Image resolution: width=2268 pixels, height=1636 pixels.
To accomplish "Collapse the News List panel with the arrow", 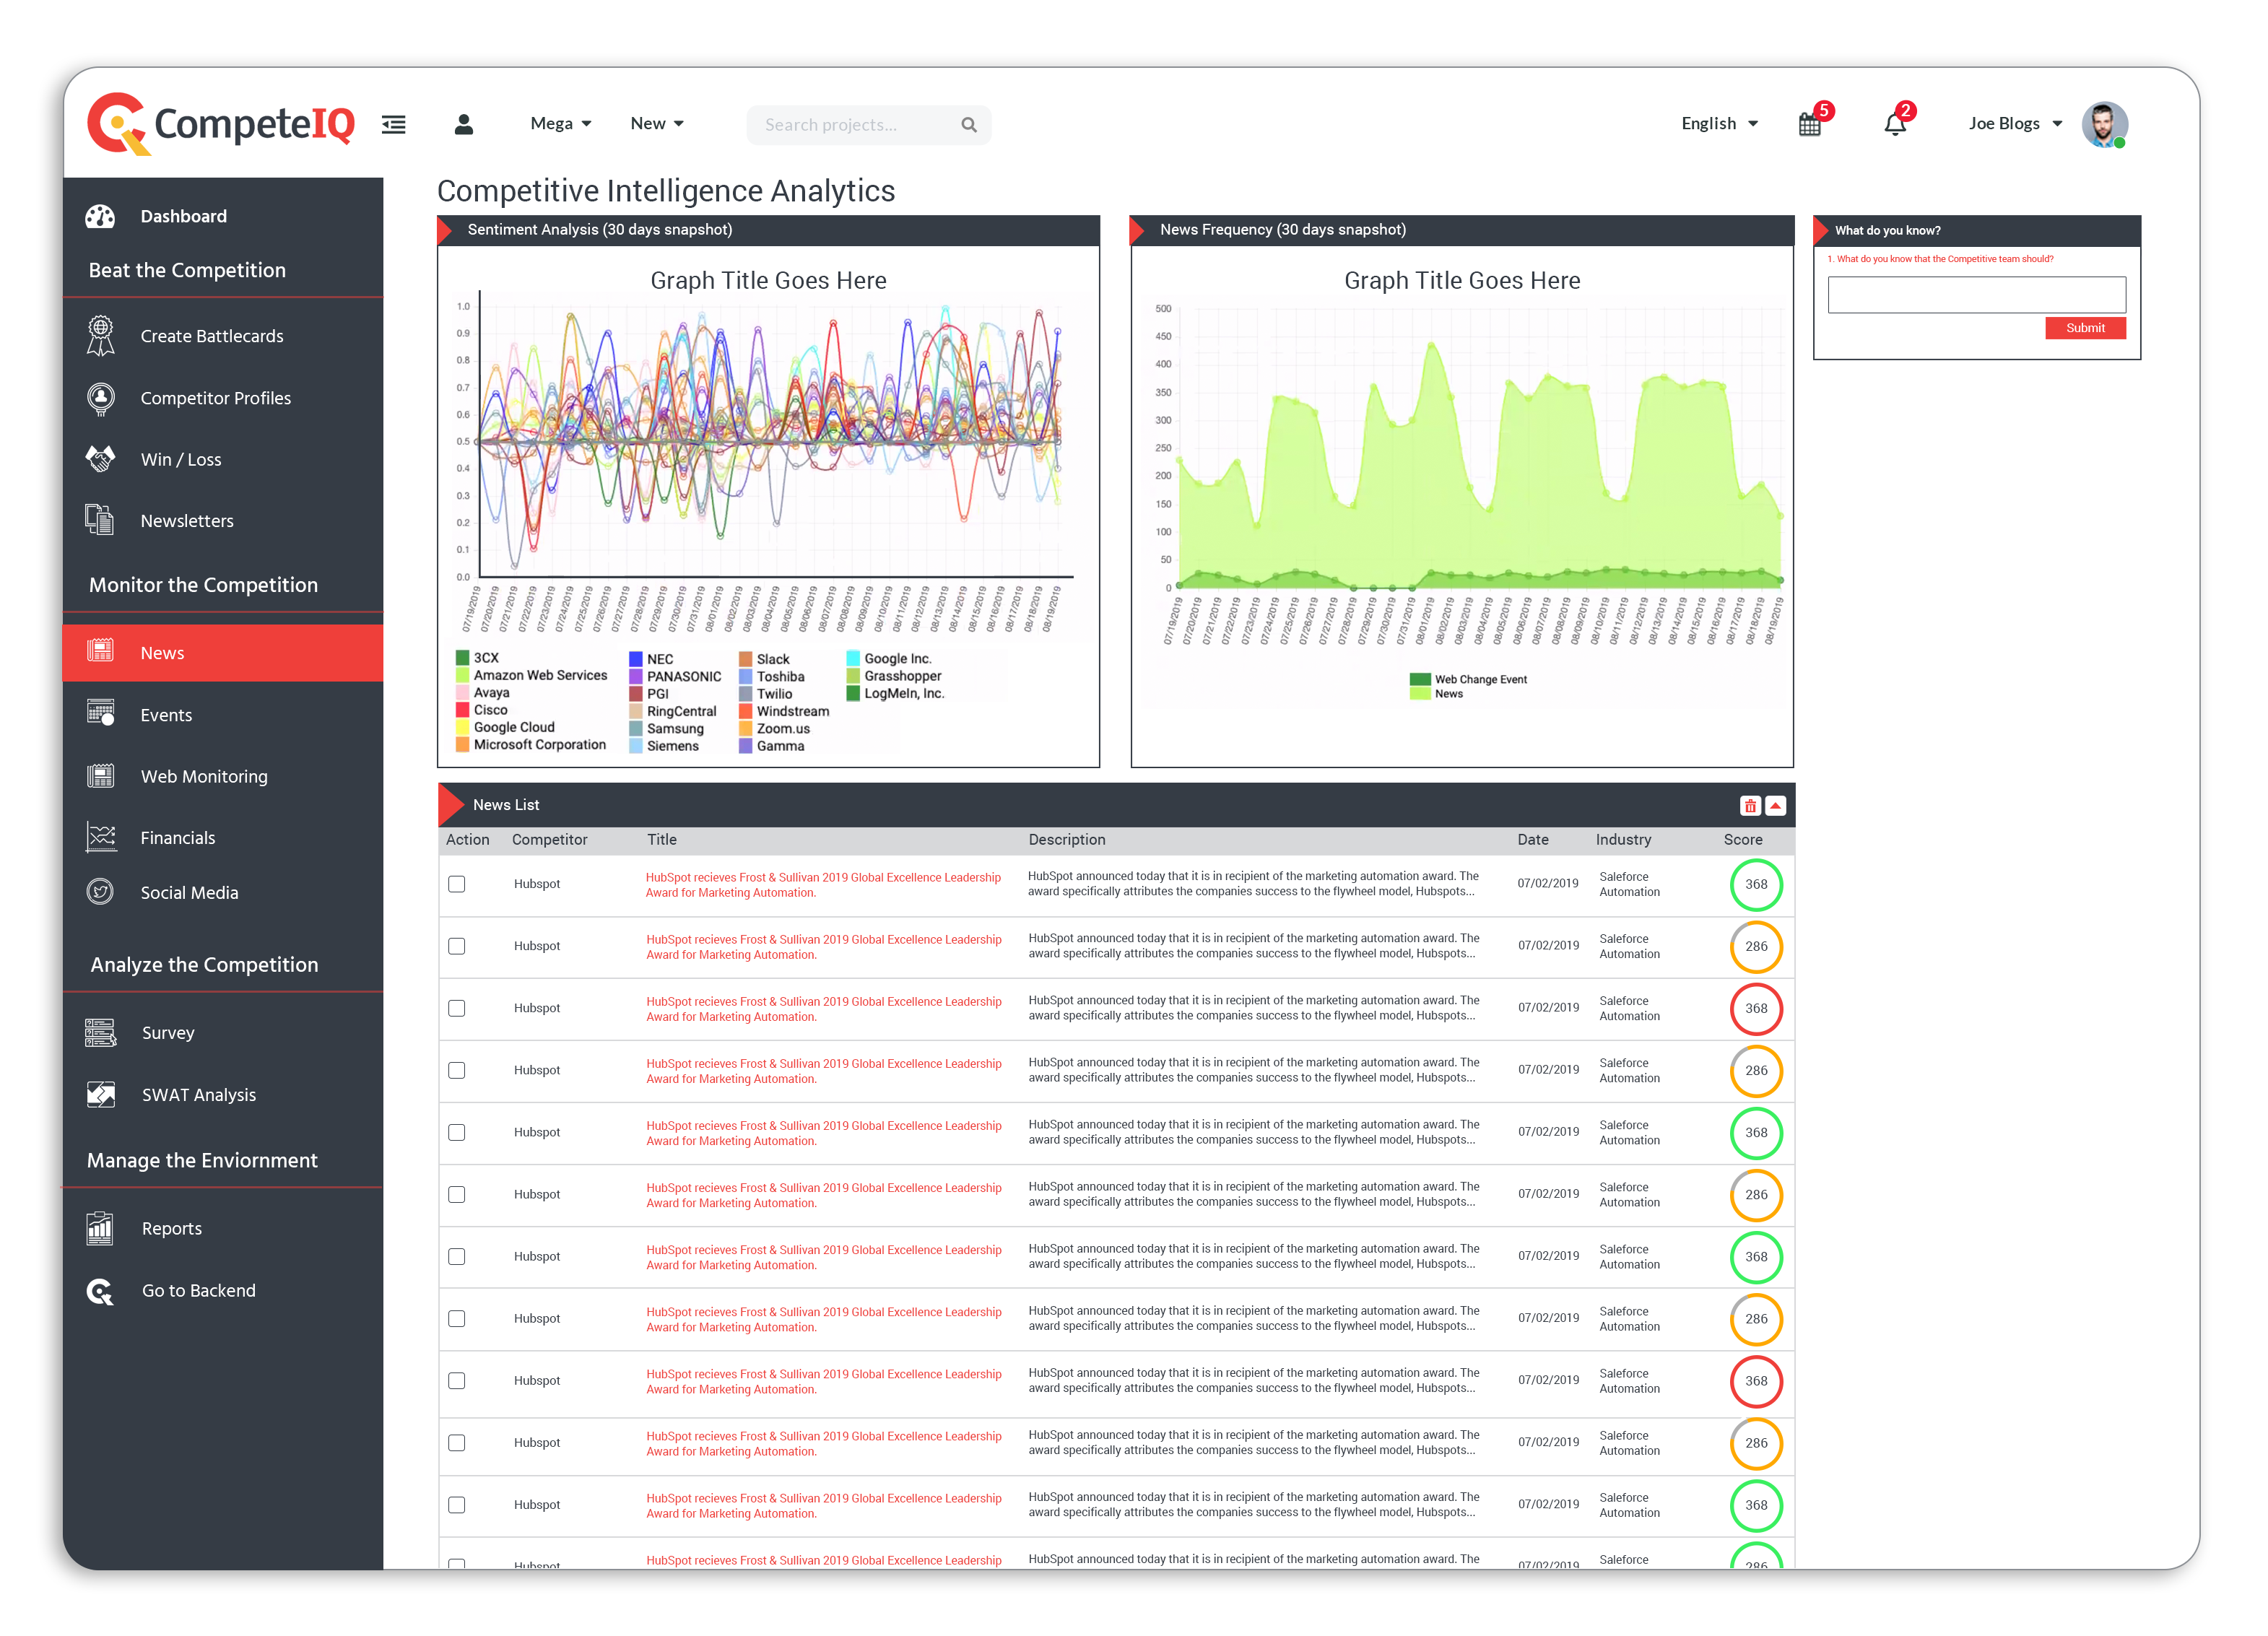I will click(1775, 806).
